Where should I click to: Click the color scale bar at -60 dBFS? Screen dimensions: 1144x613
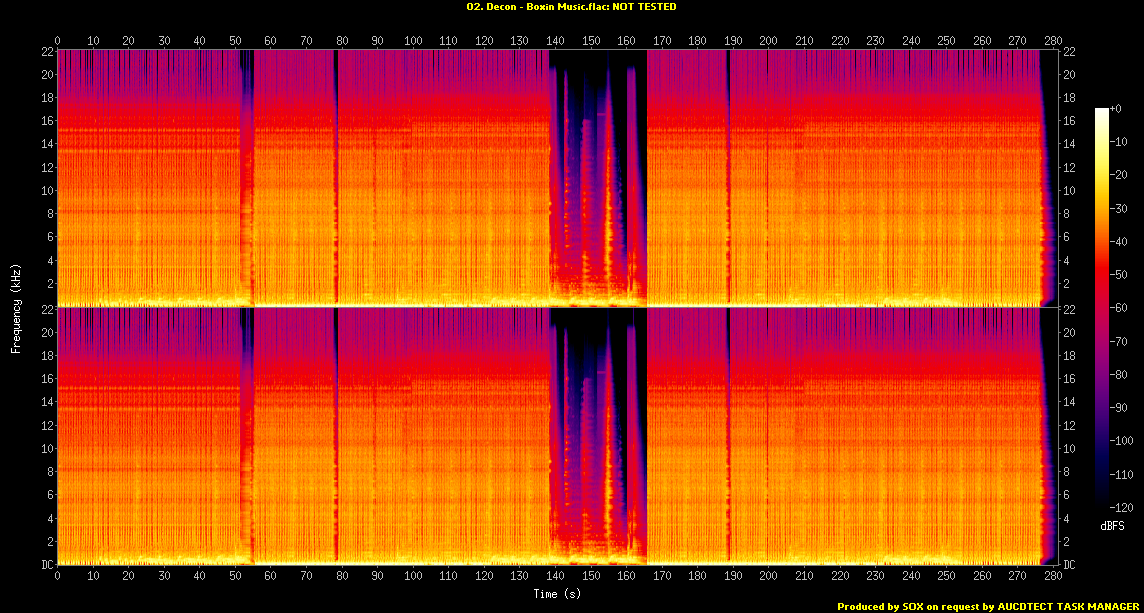tap(1102, 310)
